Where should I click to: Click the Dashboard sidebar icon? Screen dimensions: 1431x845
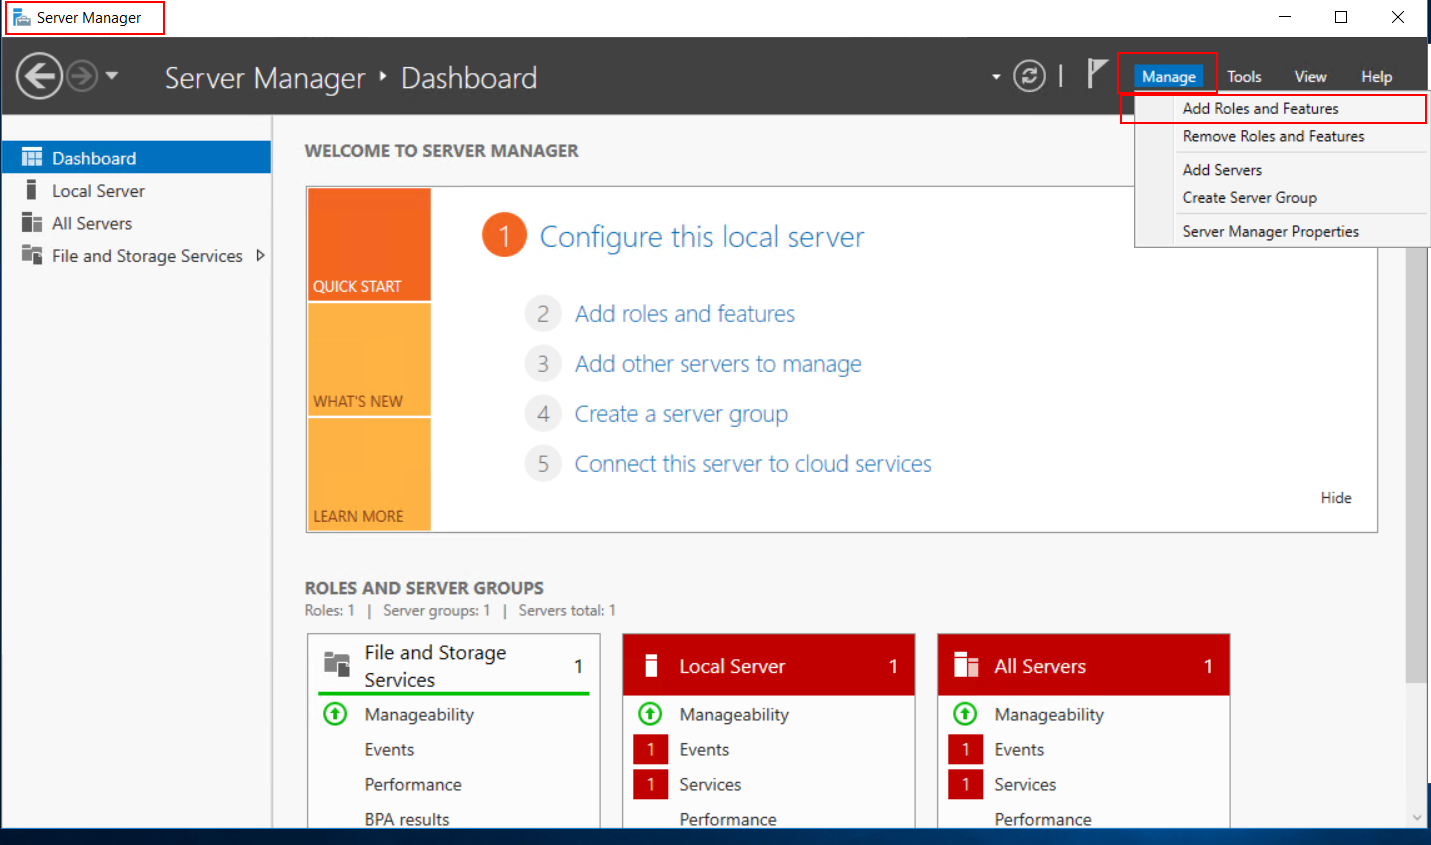pyautogui.click(x=32, y=157)
